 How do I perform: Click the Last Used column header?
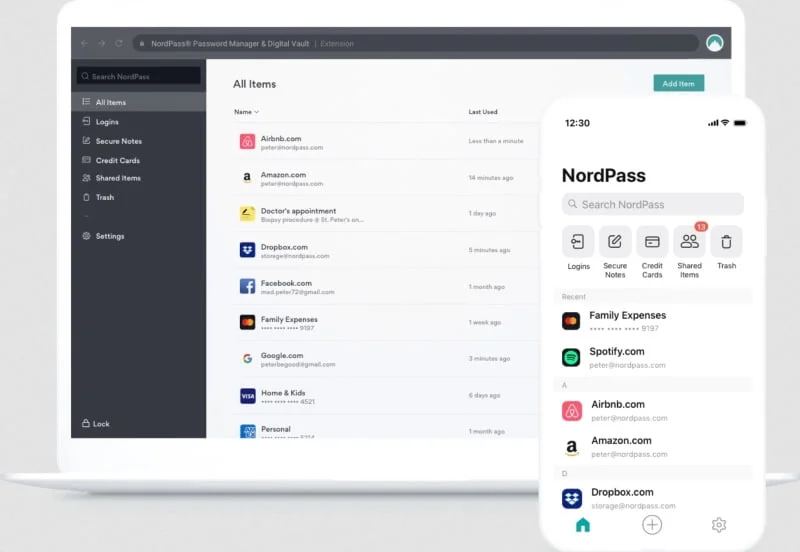tap(483, 112)
